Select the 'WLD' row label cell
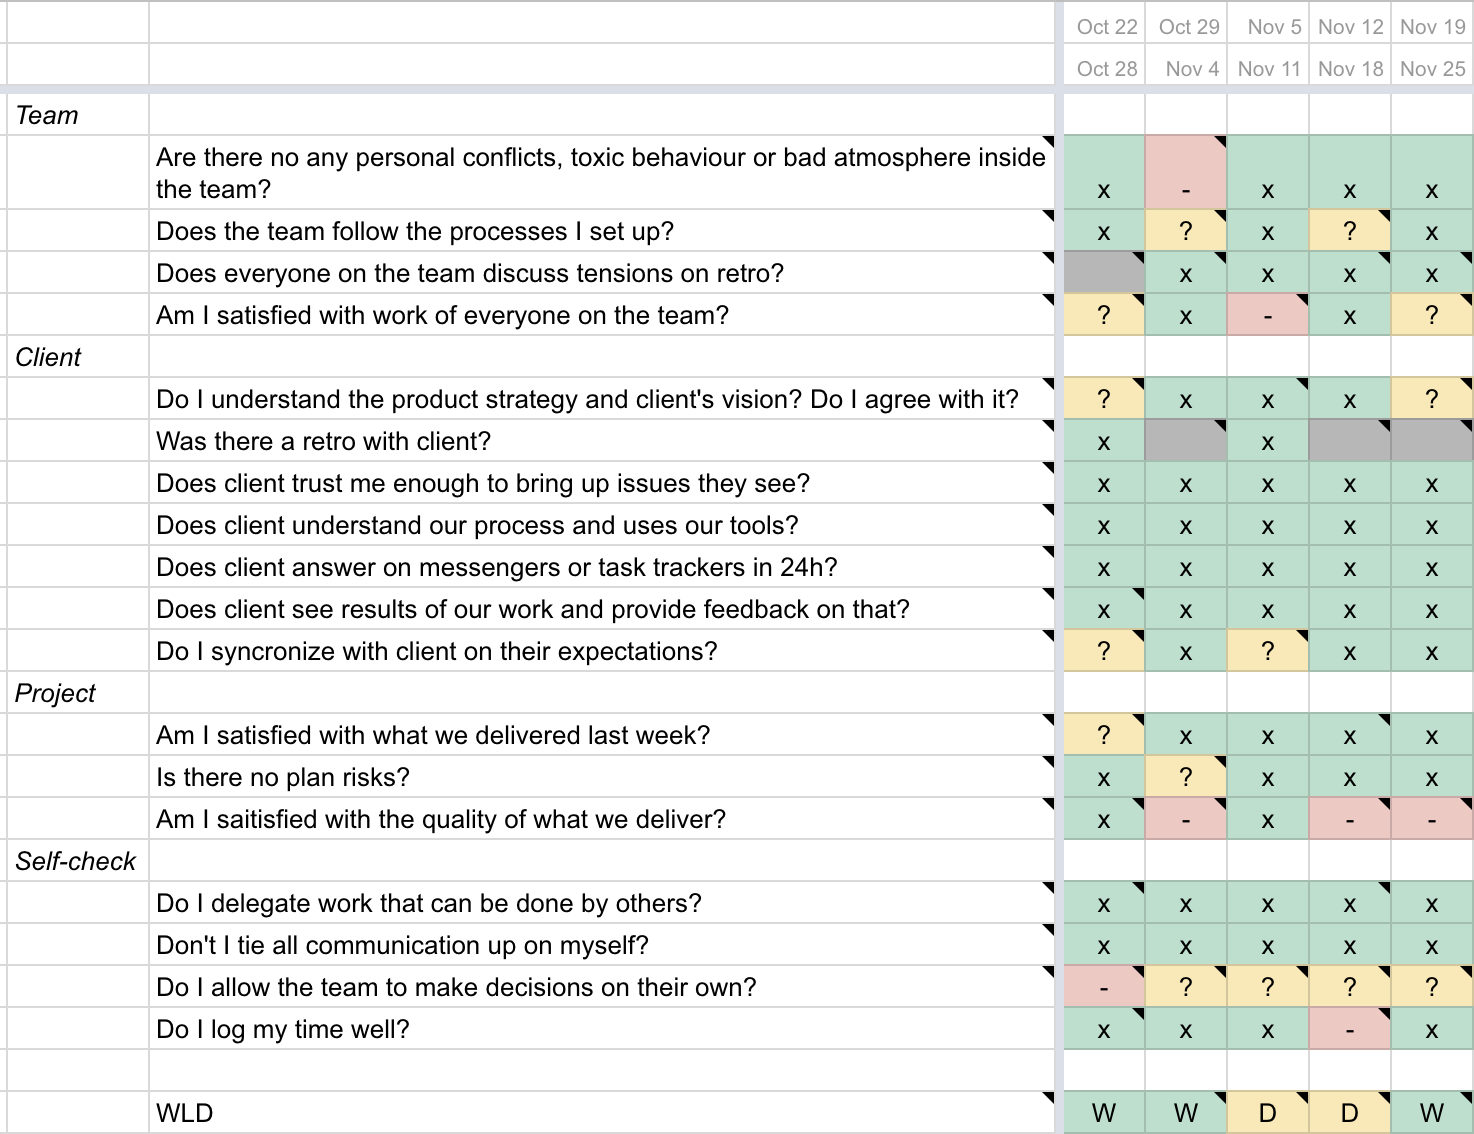Image resolution: width=1474 pixels, height=1134 pixels. coord(603,1113)
